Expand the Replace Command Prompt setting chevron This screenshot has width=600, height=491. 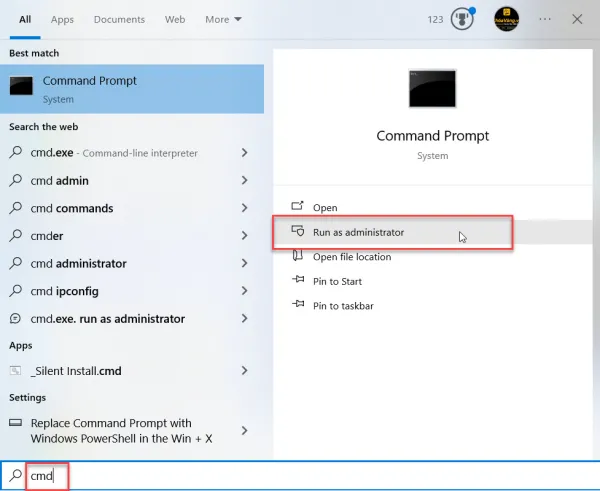coord(245,431)
